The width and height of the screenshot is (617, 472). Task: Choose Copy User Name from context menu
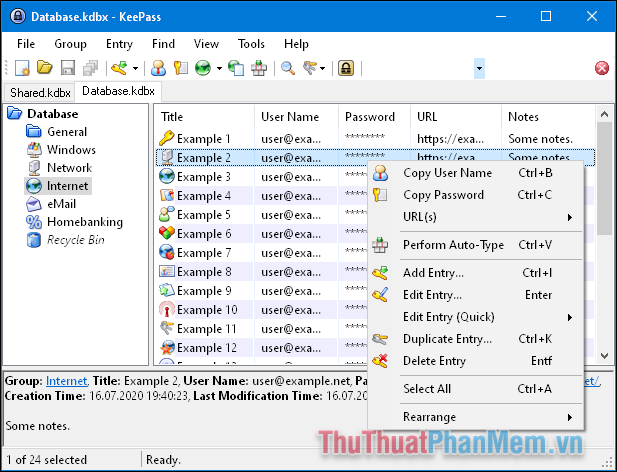[475, 173]
